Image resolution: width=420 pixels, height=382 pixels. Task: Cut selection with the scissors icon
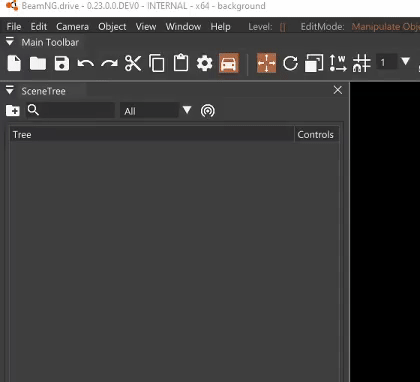click(x=133, y=63)
